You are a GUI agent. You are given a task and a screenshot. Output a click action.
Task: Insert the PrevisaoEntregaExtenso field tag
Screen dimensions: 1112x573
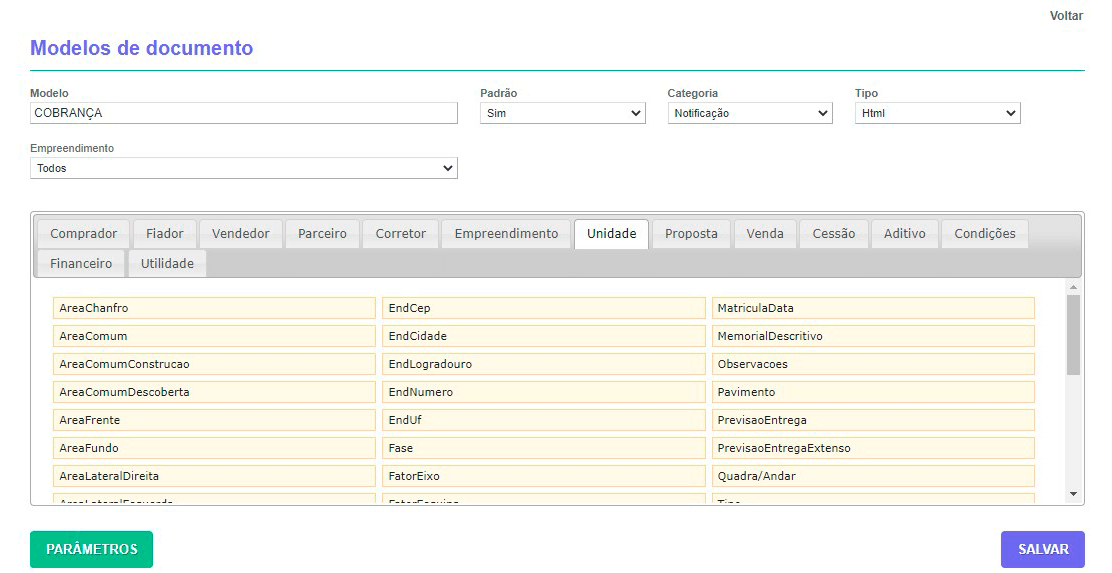(872, 448)
